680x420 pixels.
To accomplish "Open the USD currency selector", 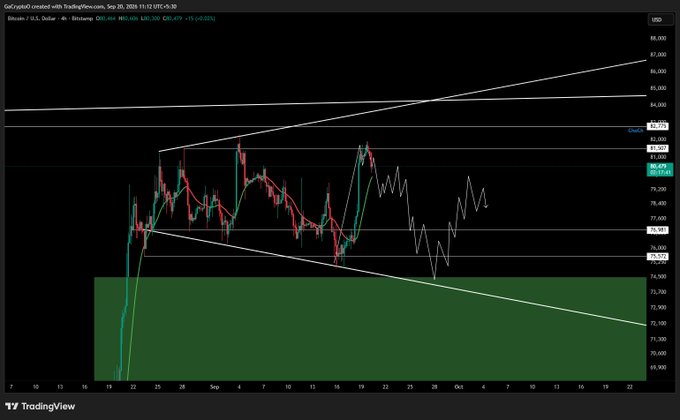I will [661, 20].
